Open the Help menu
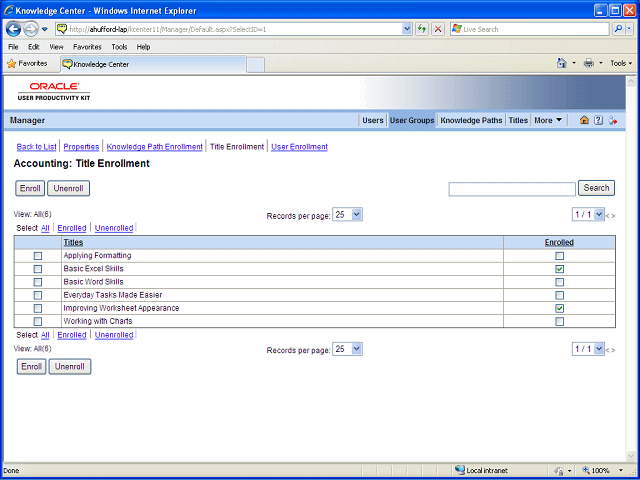 pos(143,47)
